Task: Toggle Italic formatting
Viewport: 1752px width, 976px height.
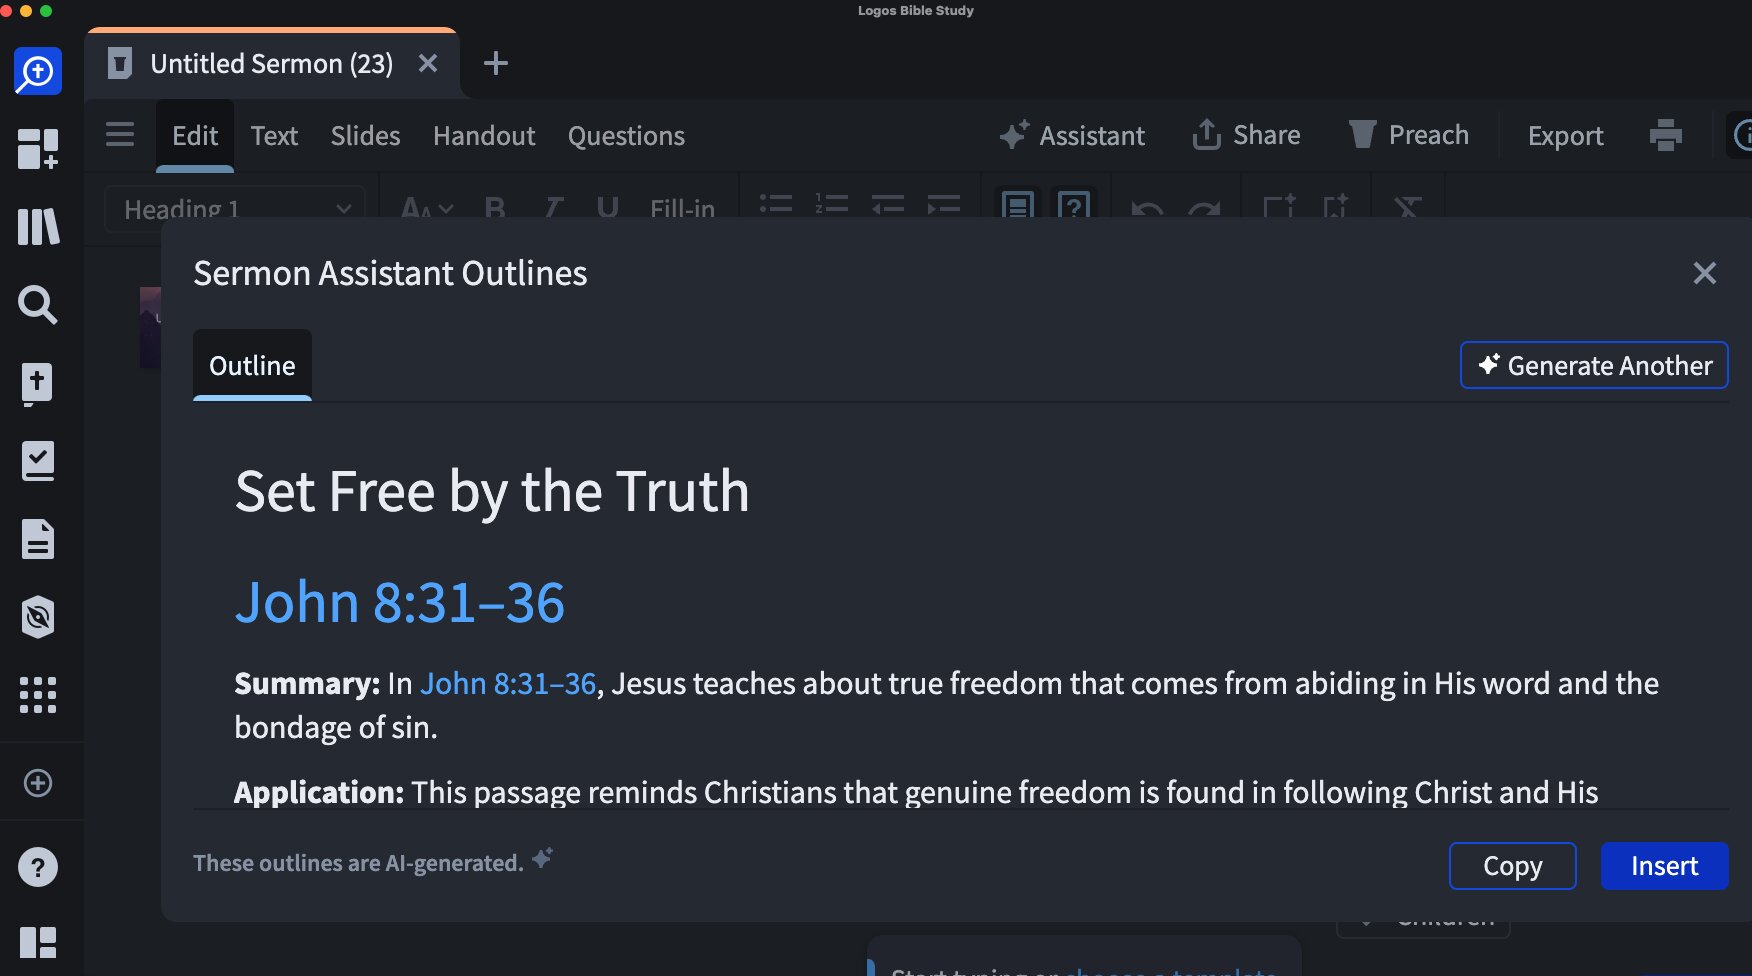Action: [x=552, y=208]
